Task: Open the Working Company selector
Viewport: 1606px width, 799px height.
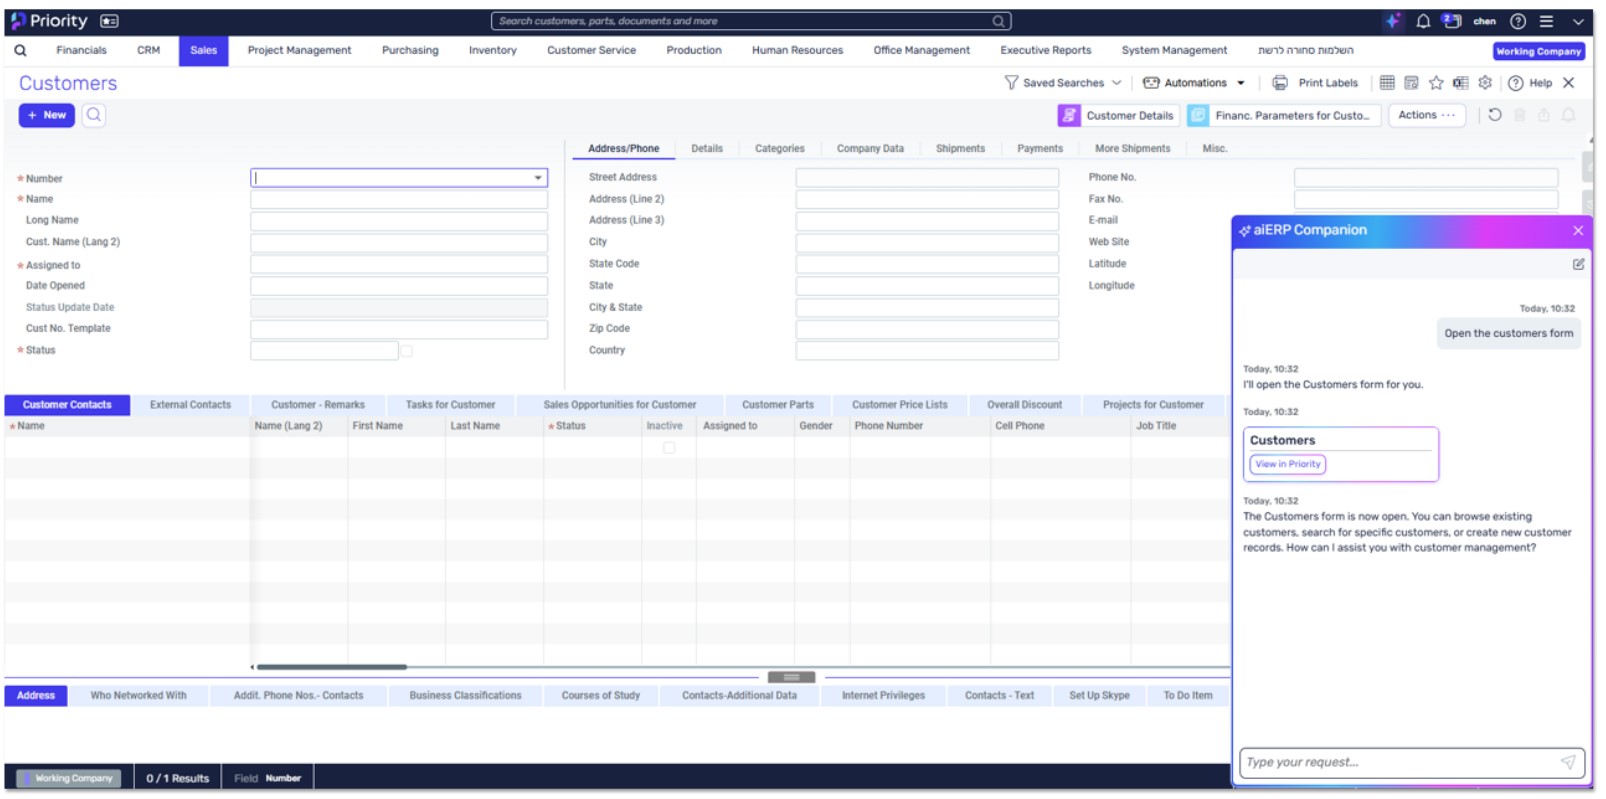Action: [x=1539, y=51]
